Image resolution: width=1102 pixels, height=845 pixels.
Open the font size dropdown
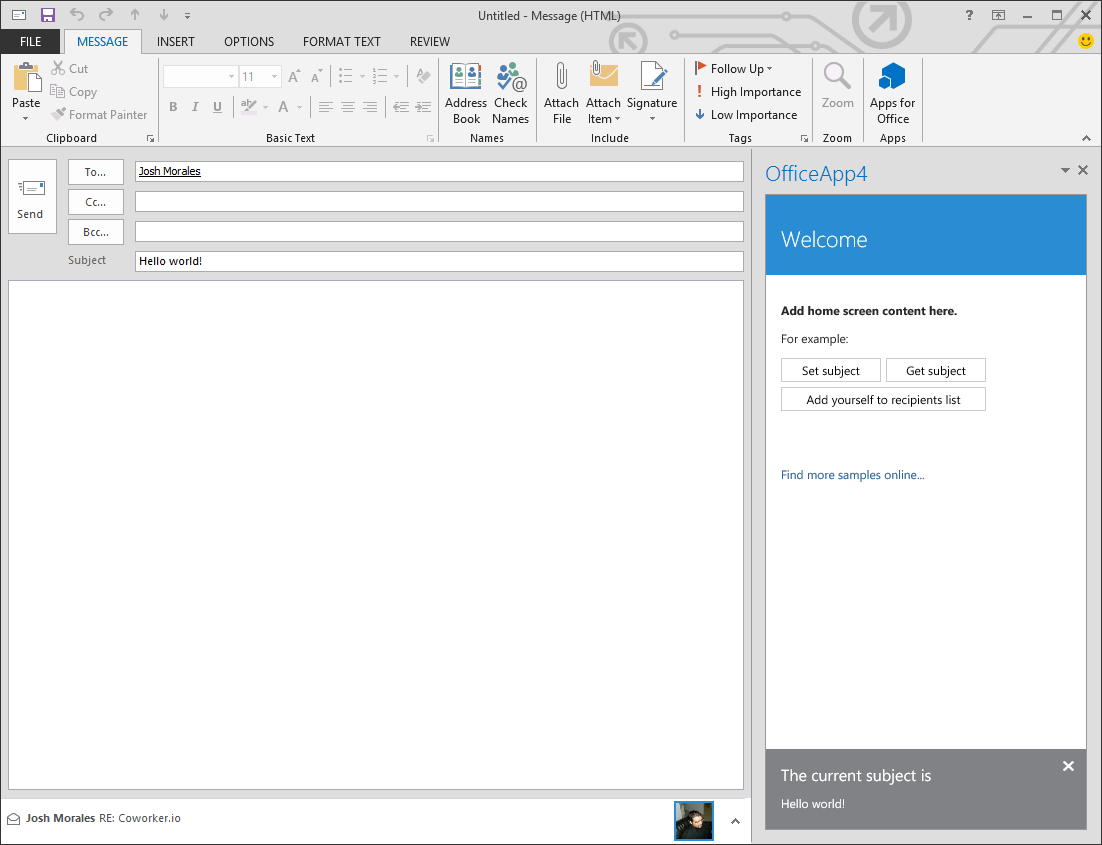pyautogui.click(x=273, y=76)
